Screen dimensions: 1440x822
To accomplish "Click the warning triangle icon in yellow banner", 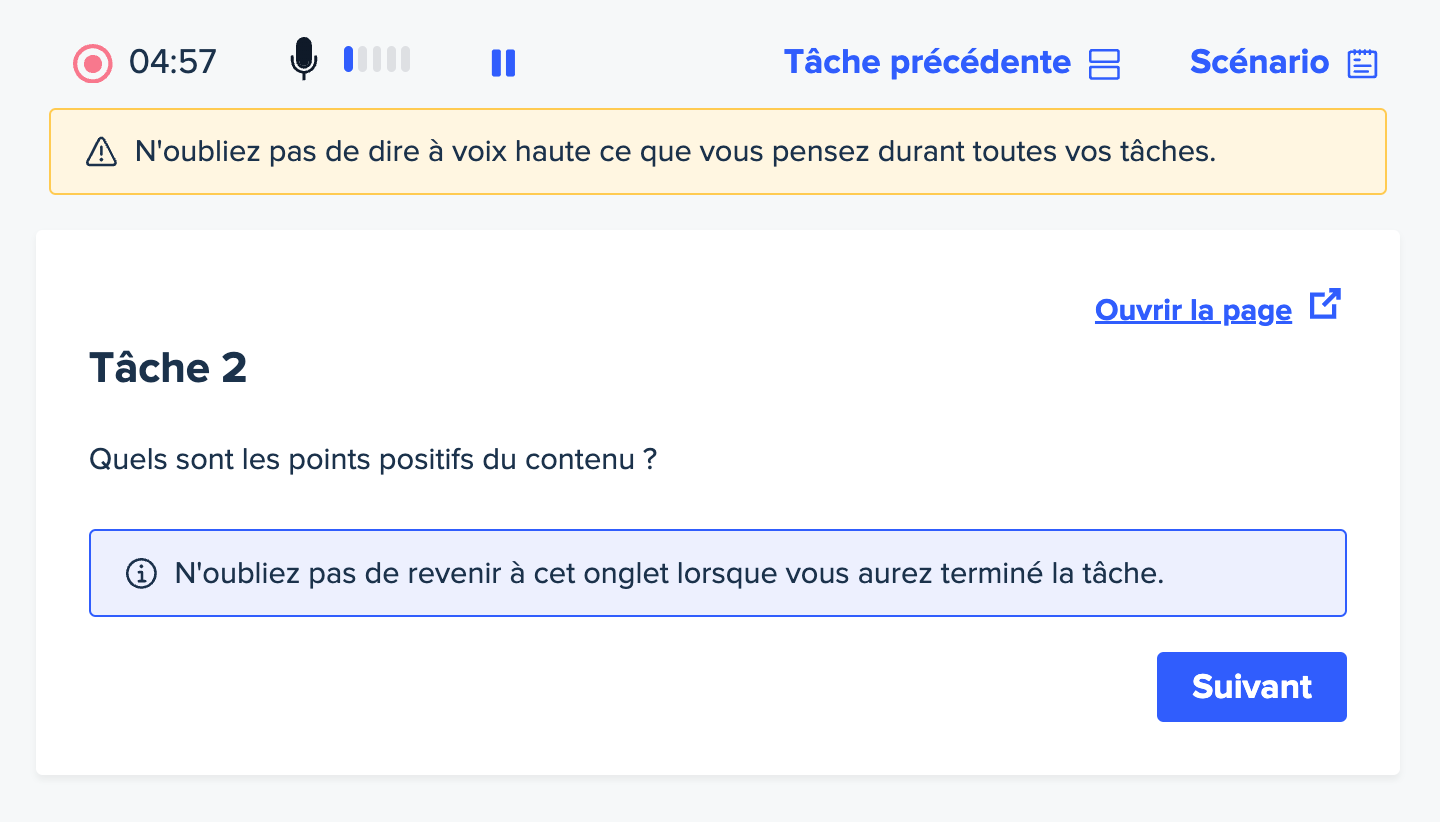I will (102, 152).
